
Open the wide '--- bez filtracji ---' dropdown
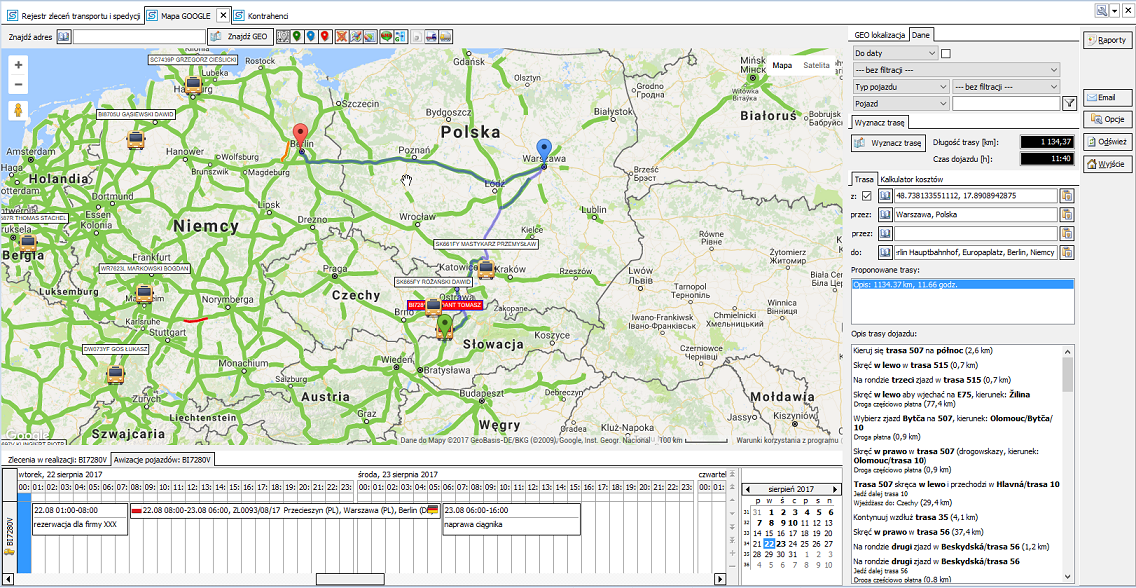(956, 70)
